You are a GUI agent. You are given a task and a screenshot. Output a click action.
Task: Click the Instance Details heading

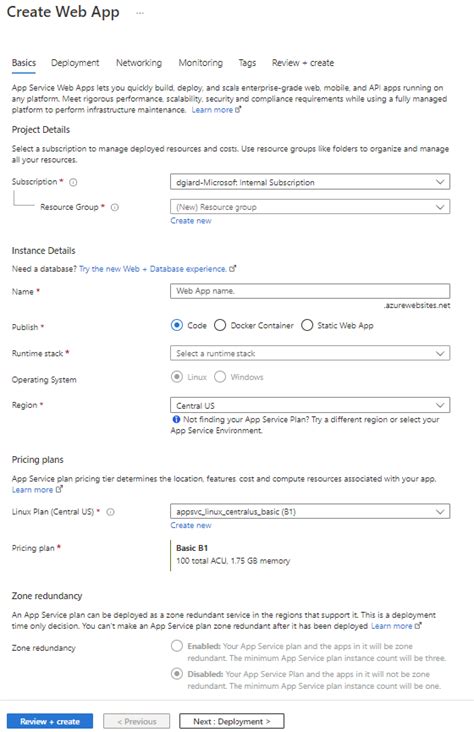(x=43, y=251)
